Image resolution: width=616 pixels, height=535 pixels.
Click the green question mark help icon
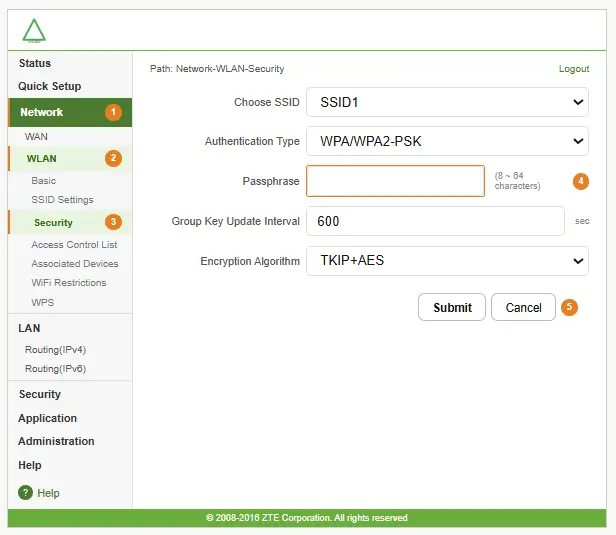coord(26,493)
